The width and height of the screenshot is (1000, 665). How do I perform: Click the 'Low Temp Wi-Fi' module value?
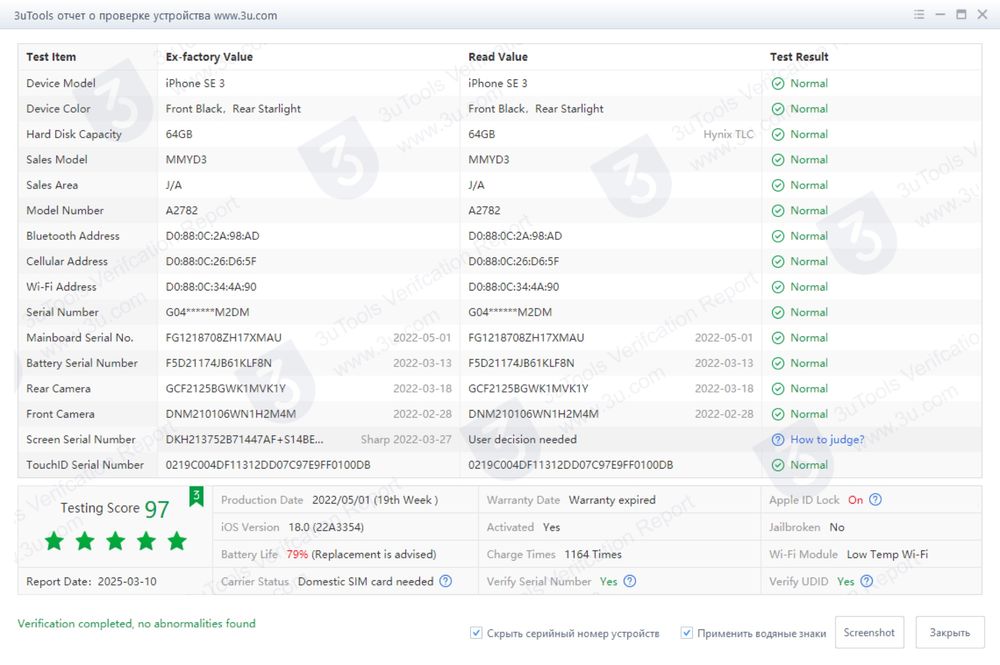coord(887,554)
